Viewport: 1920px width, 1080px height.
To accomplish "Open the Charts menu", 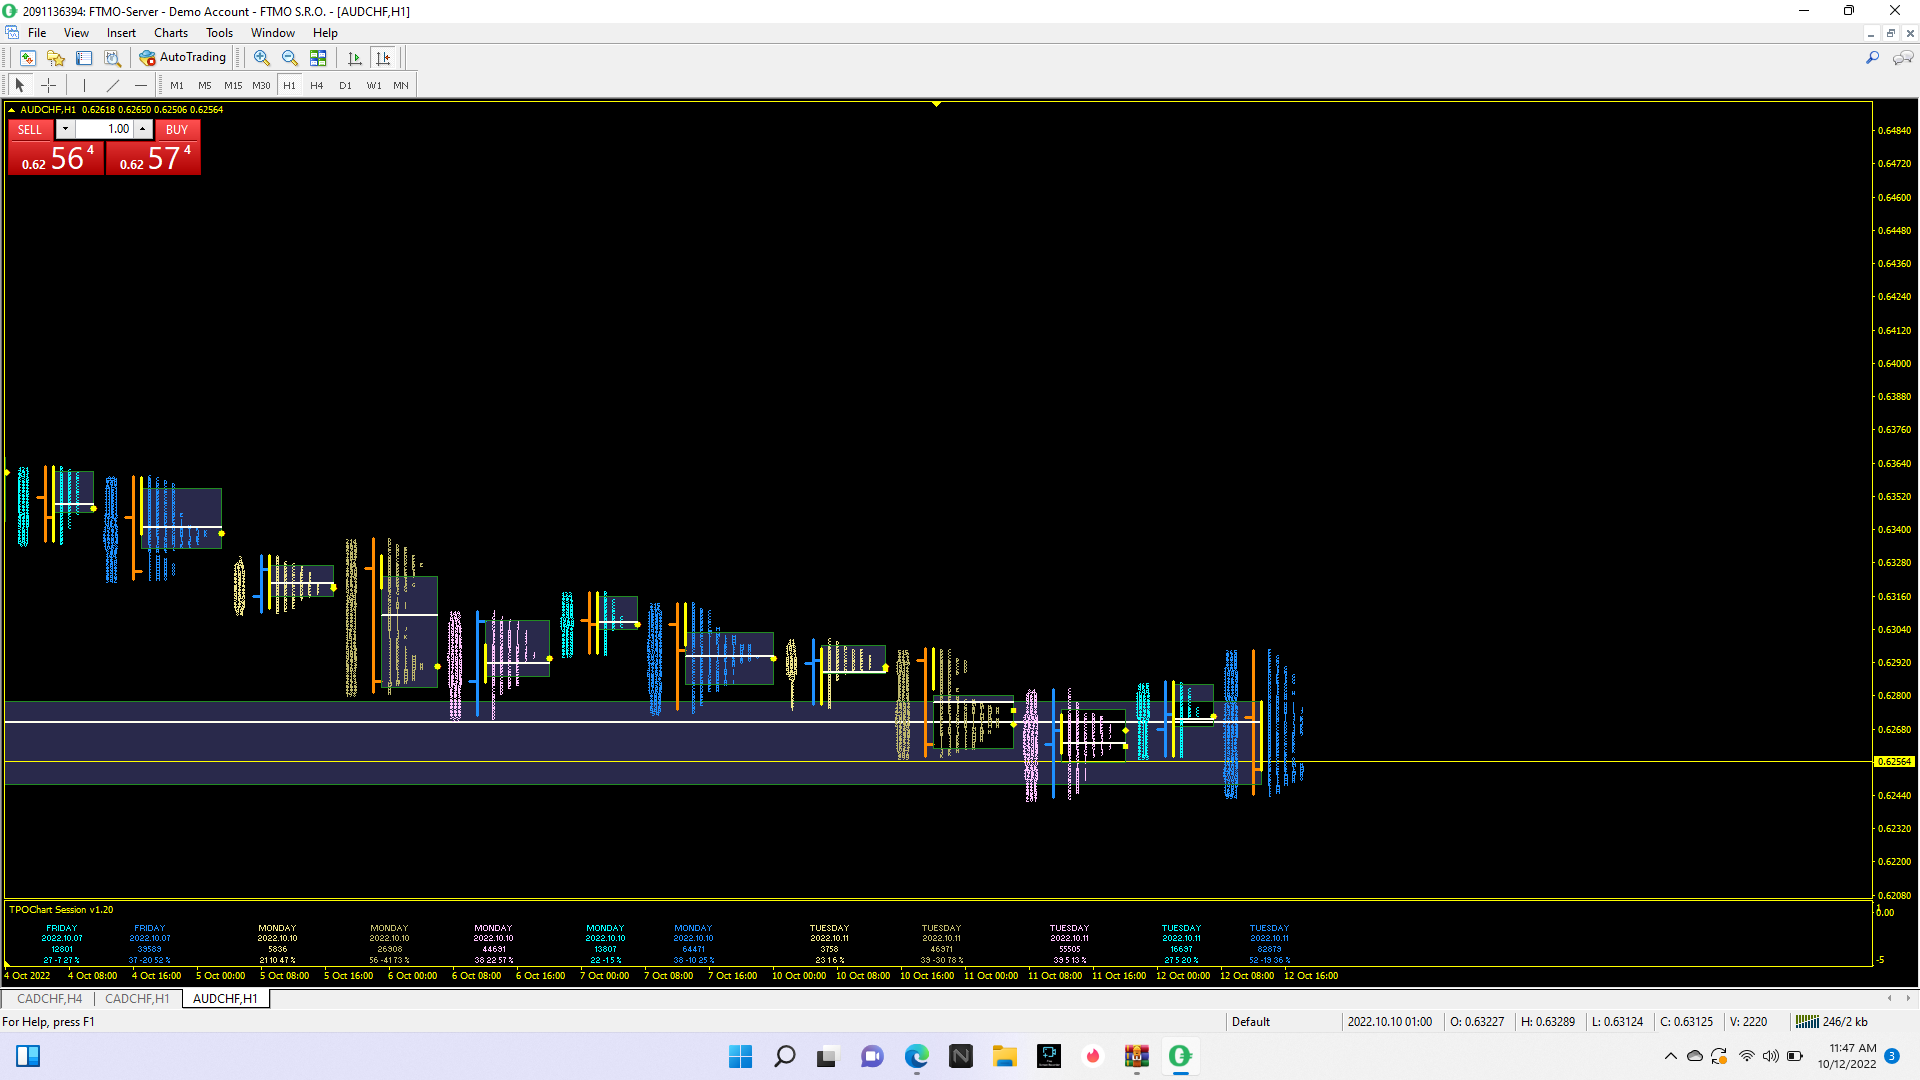I will click(170, 33).
